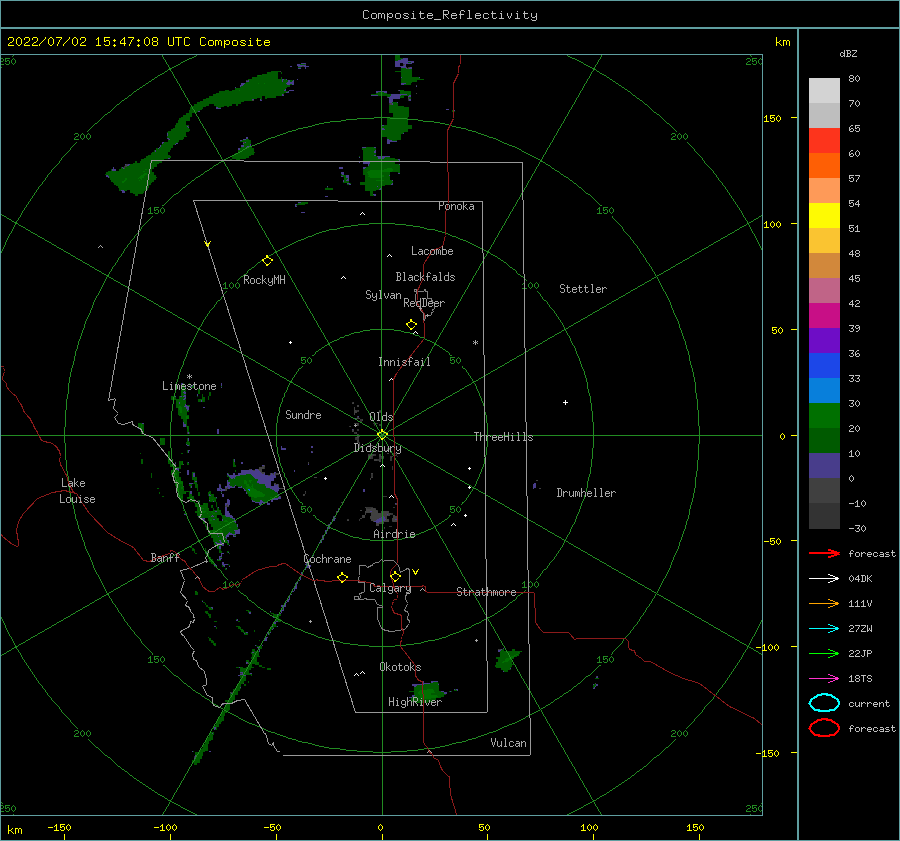The height and width of the screenshot is (841, 900).
Task: Click the violet purple dBZ swatch
Action: (x=824, y=340)
